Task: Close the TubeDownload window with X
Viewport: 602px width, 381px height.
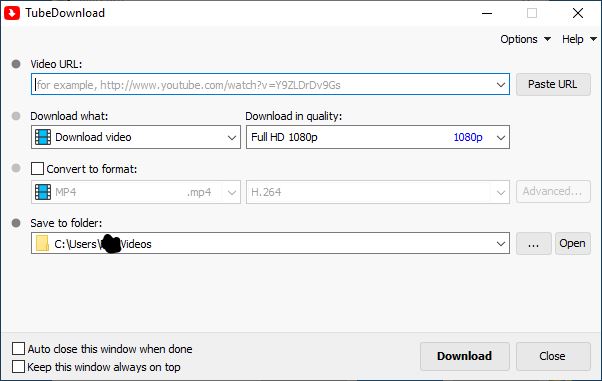Action: 578,13
